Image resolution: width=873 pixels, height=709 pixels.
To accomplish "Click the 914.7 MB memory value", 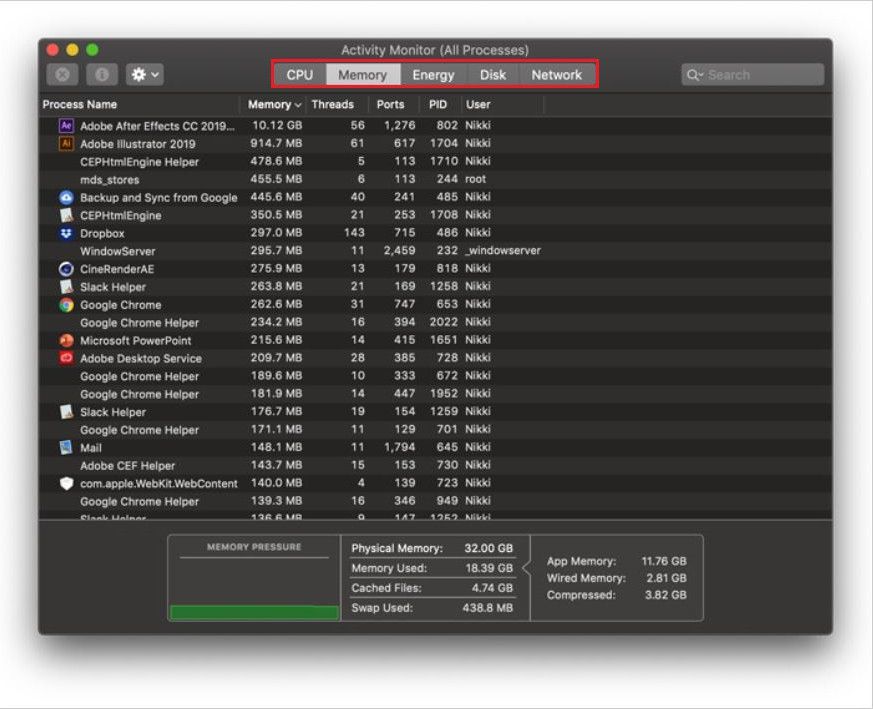I will (276, 143).
